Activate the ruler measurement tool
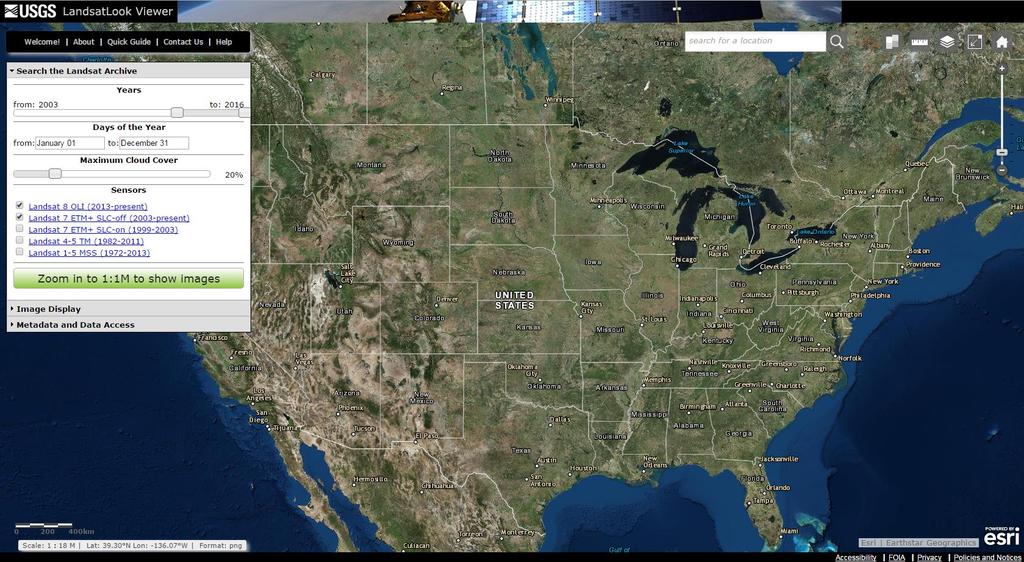 pyautogui.click(x=920, y=42)
